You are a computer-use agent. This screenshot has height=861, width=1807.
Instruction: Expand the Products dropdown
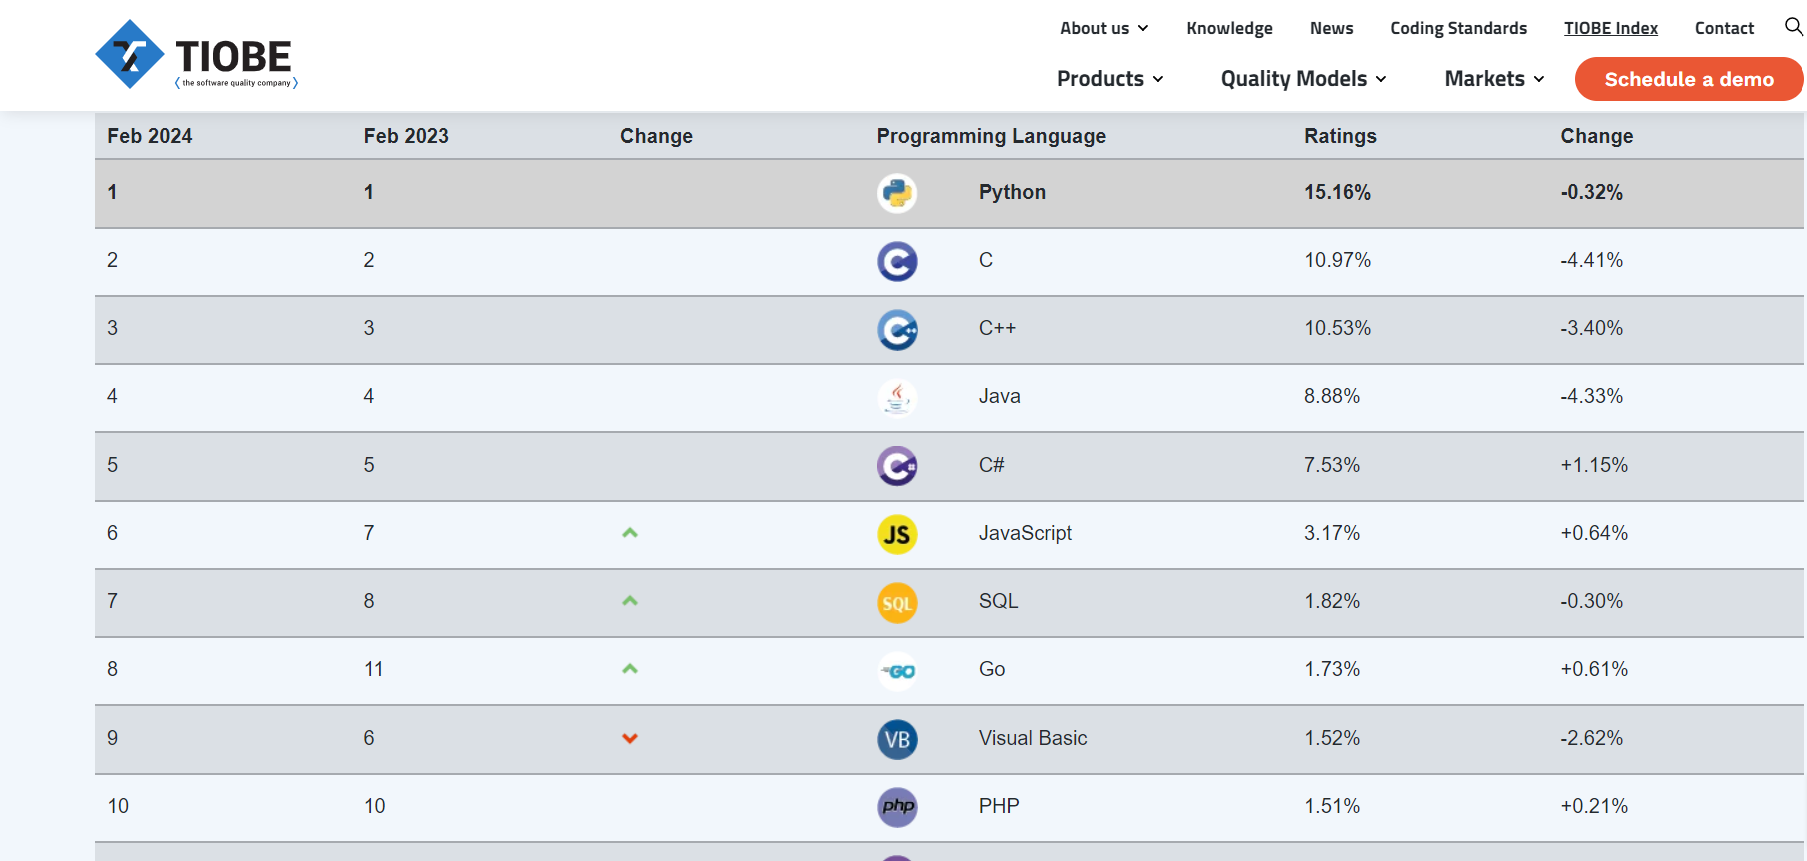tap(1110, 78)
